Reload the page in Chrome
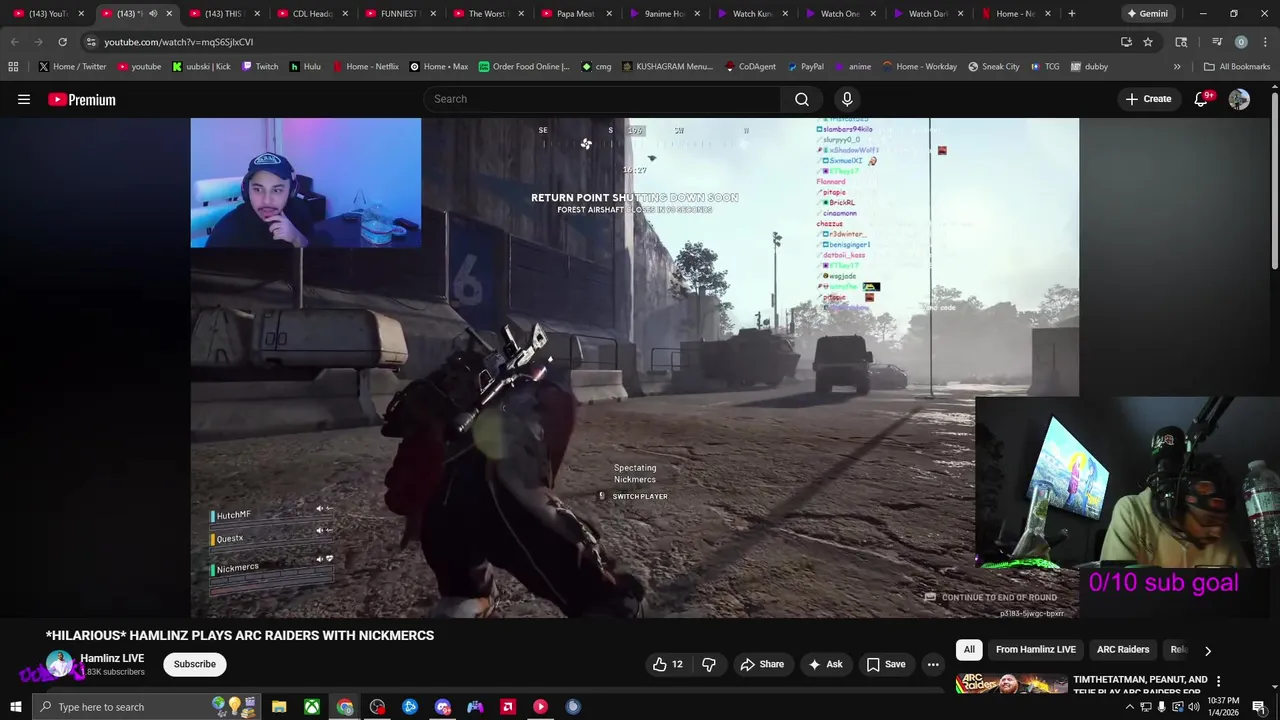Screen dimensions: 1280x720 [x=62, y=42]
